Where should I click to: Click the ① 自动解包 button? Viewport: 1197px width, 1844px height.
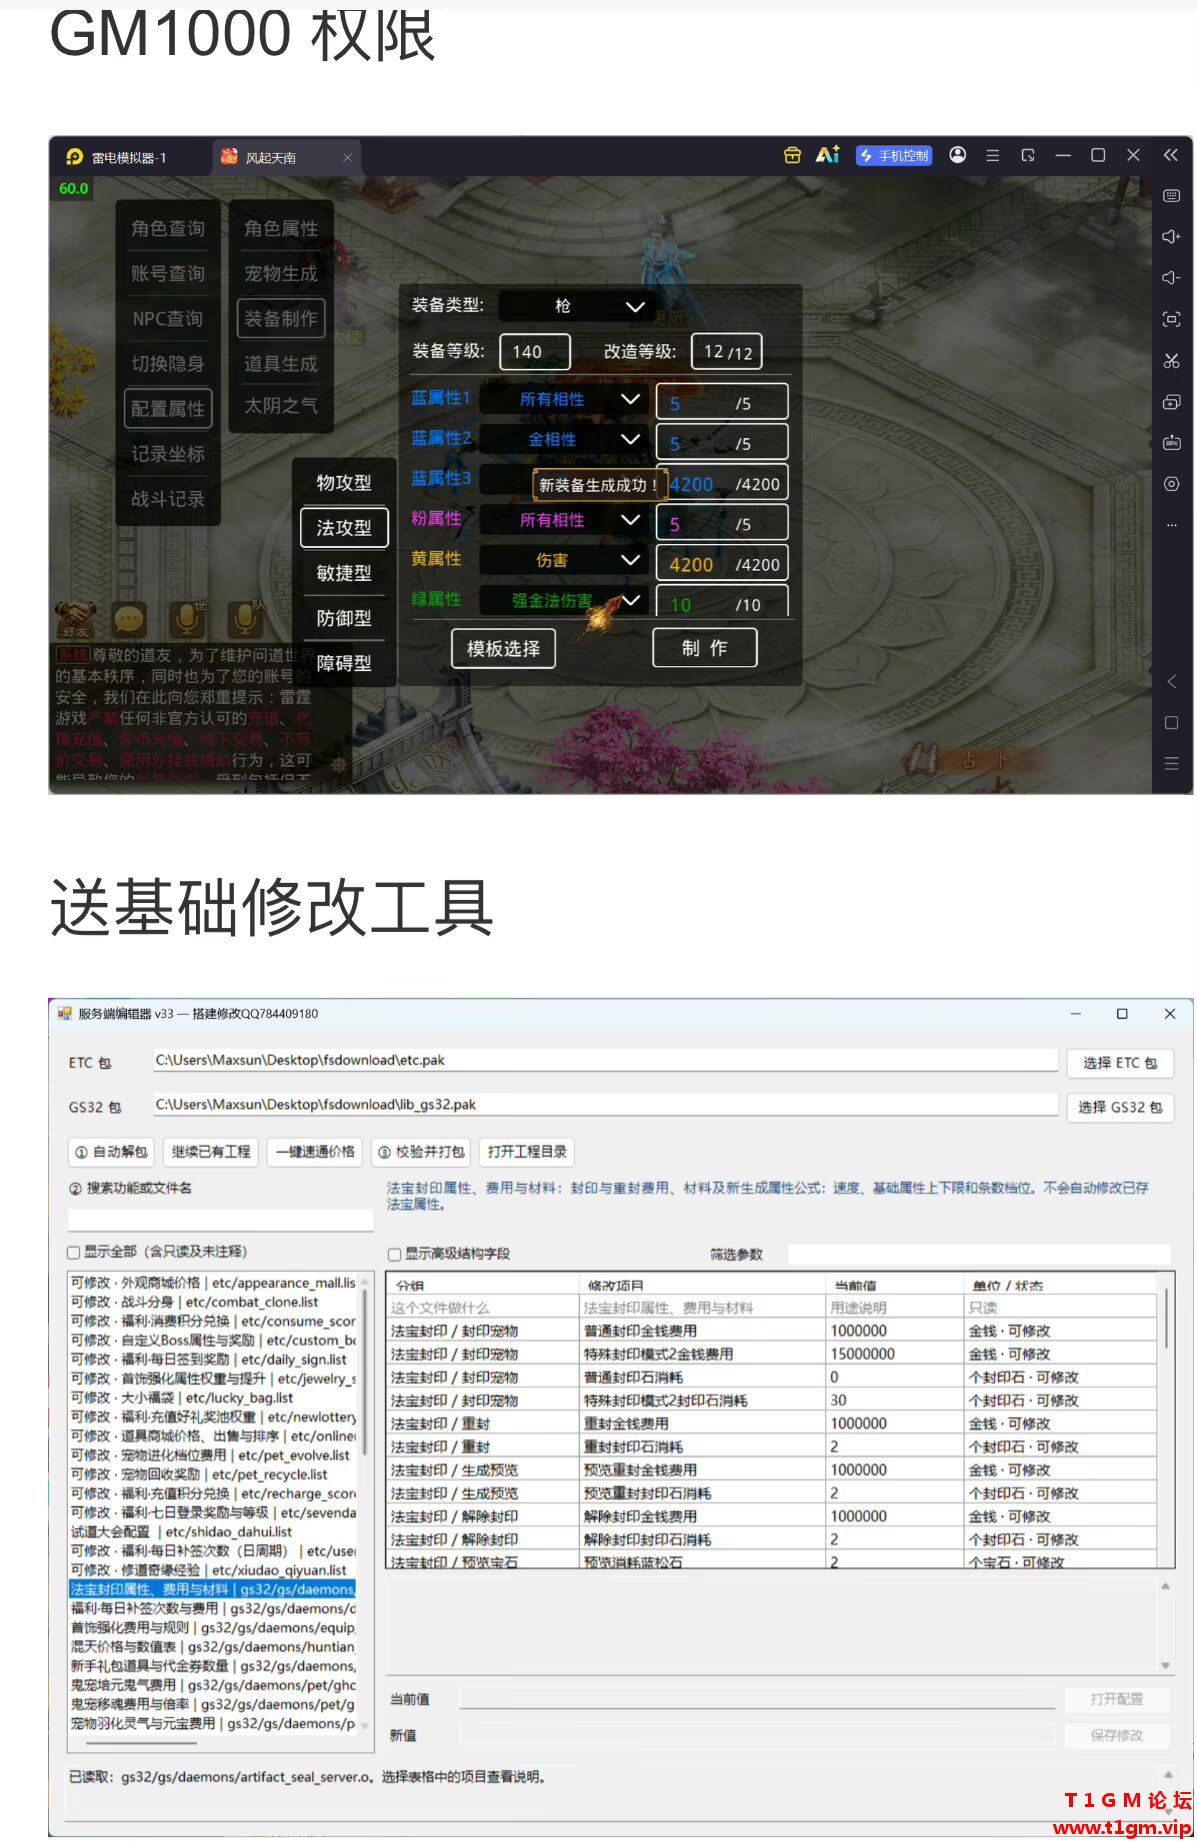tap(111, 1152)
